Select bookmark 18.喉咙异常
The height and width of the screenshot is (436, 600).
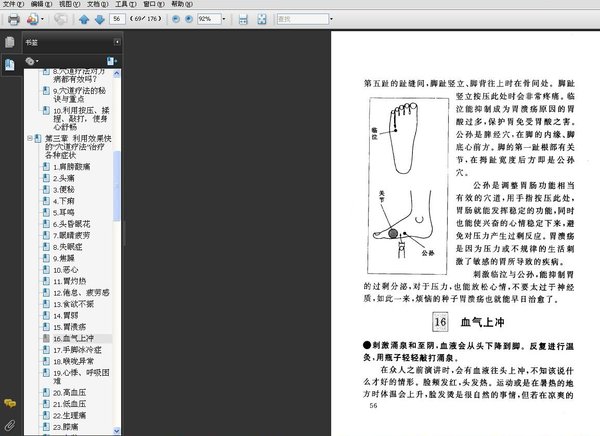73,361
